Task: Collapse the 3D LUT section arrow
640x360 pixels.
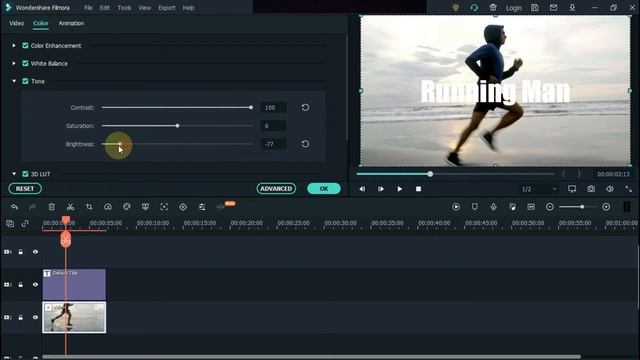Action: [14, 174]
